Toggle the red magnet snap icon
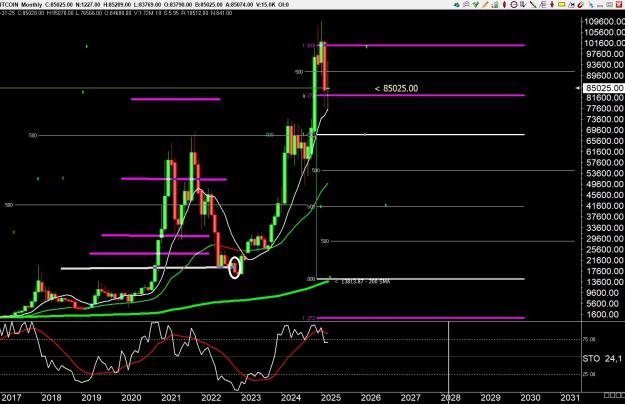The height and width of the screenshot is (404, 625). pos(580,5)
